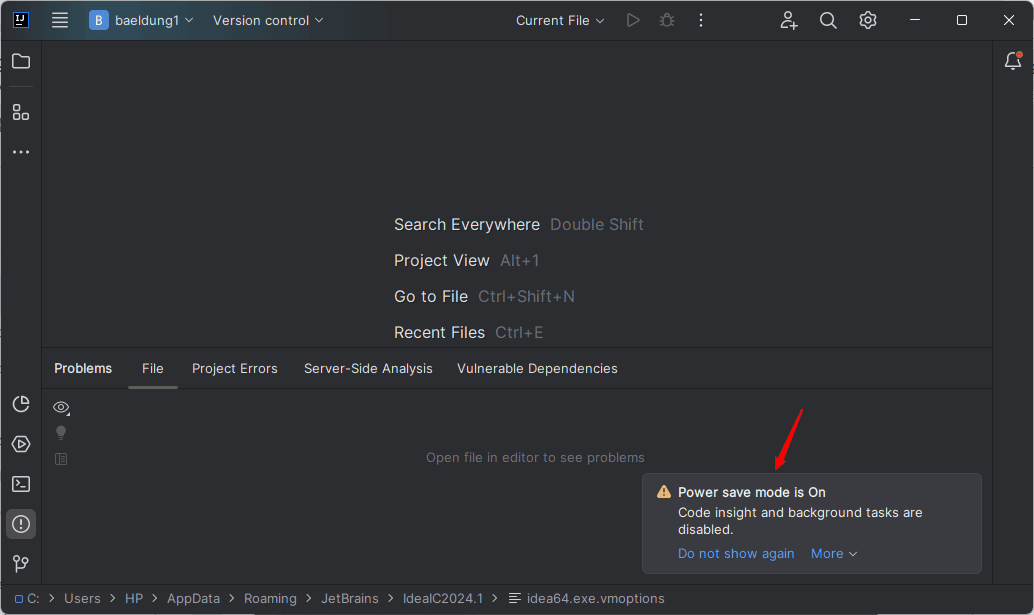Expand the Current File run configuration dropdown

[560, 20]
